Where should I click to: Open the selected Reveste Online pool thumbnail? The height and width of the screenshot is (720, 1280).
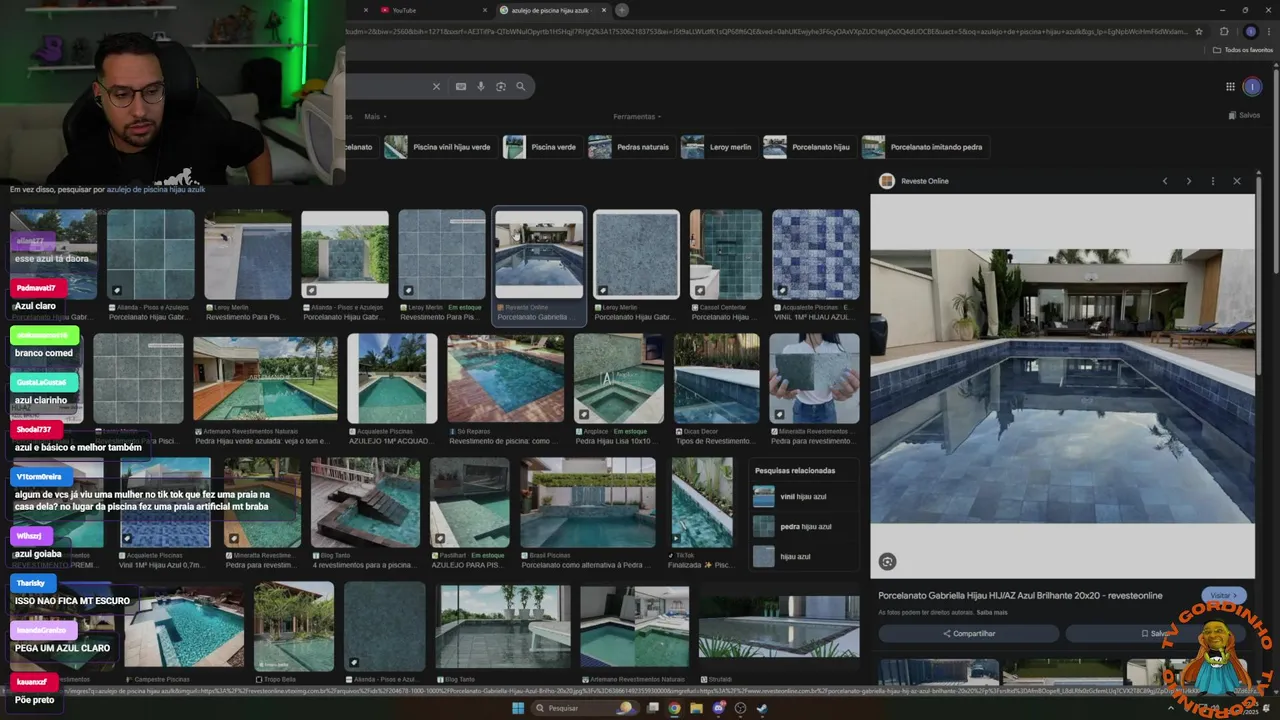tap(539, 254)
